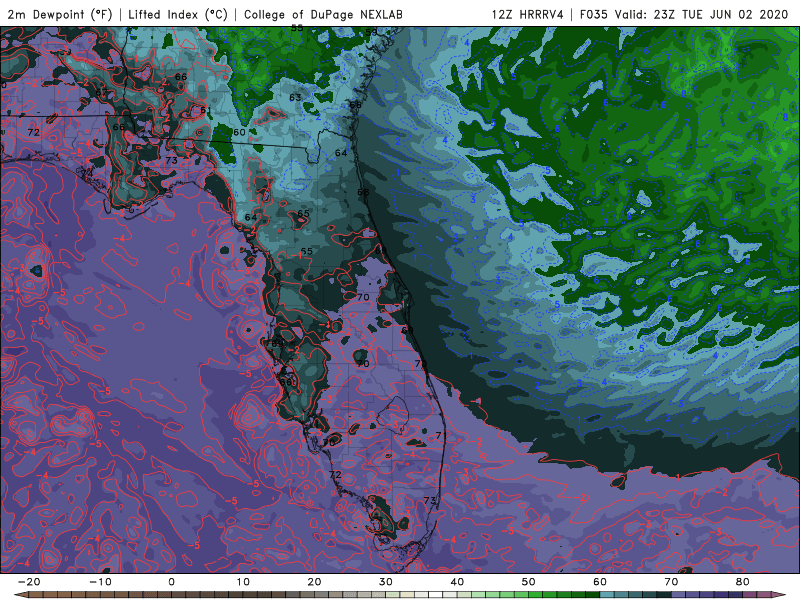The image size is (800, 600).
Task: Click the '20' color bar label
Action: (x=314, y=582)
